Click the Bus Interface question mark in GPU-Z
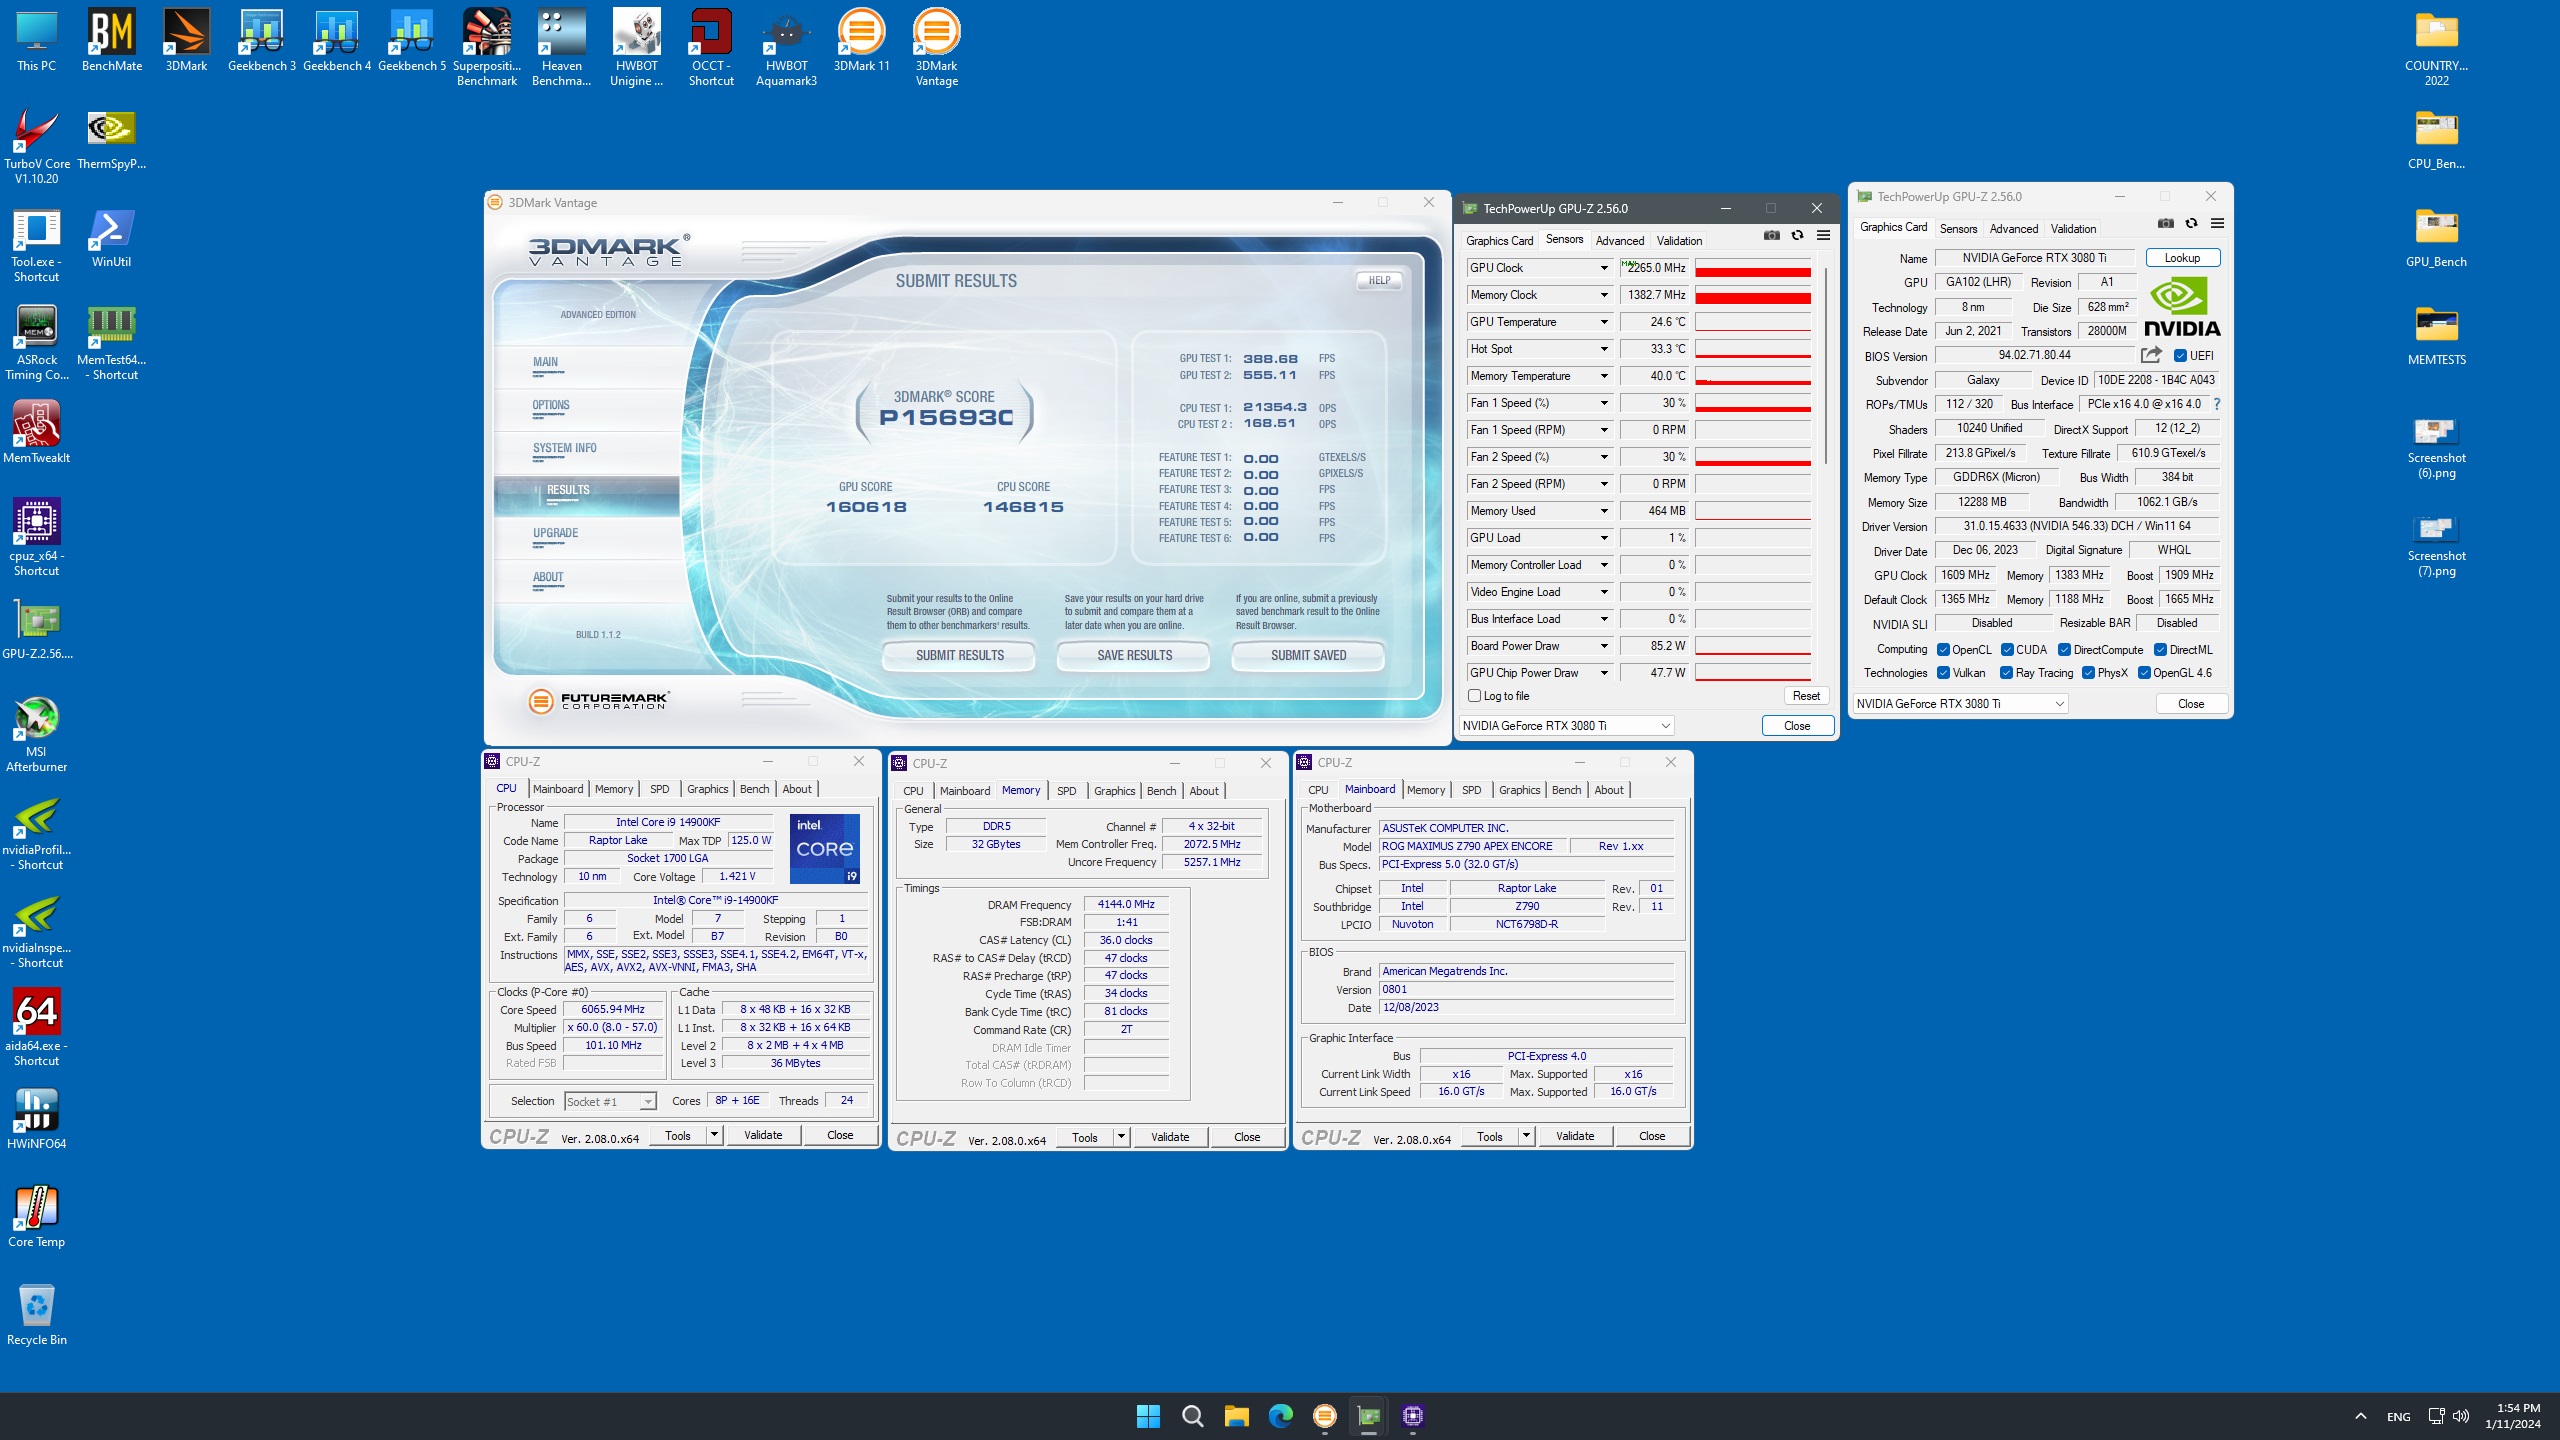The height and width of the screenshot is (1440, 2560). click(2217, 404)
